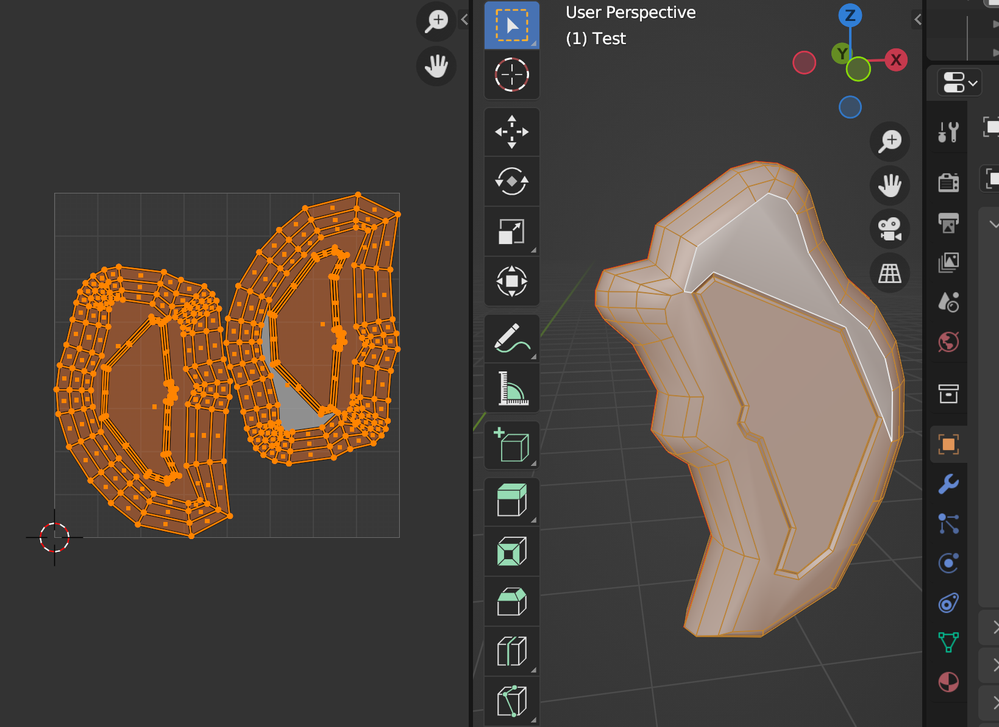Select the Select Box tool

coord(511,25)
